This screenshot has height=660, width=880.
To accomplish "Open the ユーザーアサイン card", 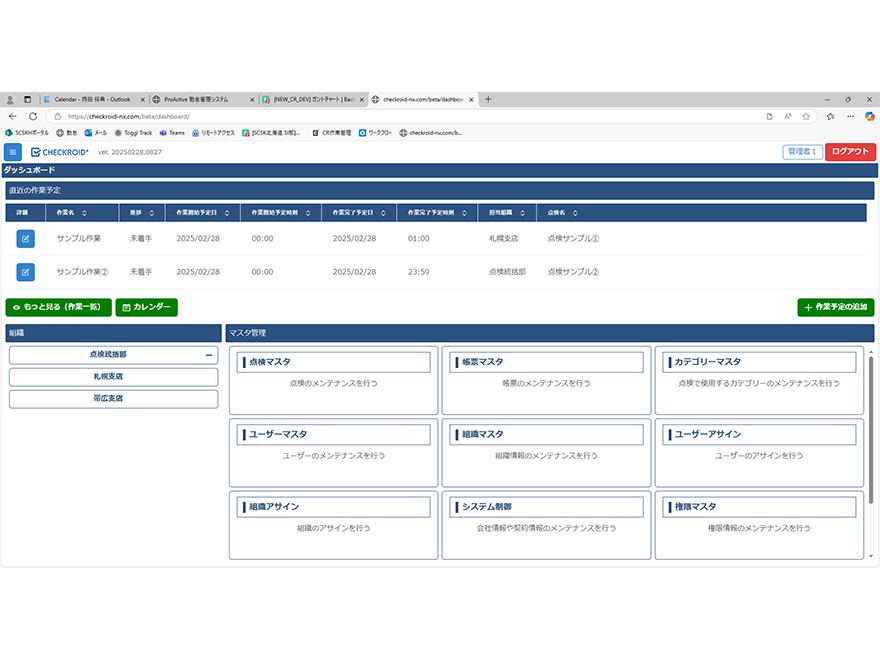I will click(759, 452).
